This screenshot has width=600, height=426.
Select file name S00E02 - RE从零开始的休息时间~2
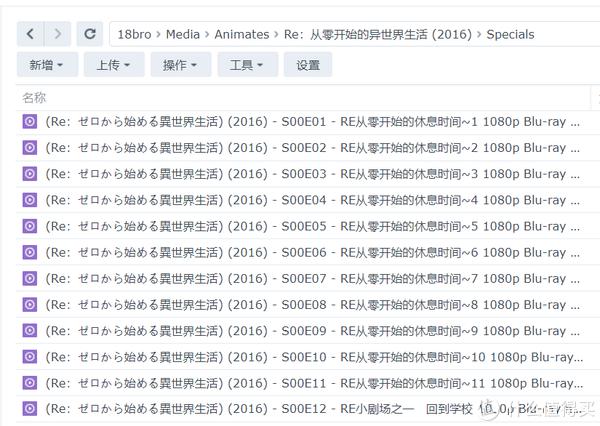pos(313,148)
